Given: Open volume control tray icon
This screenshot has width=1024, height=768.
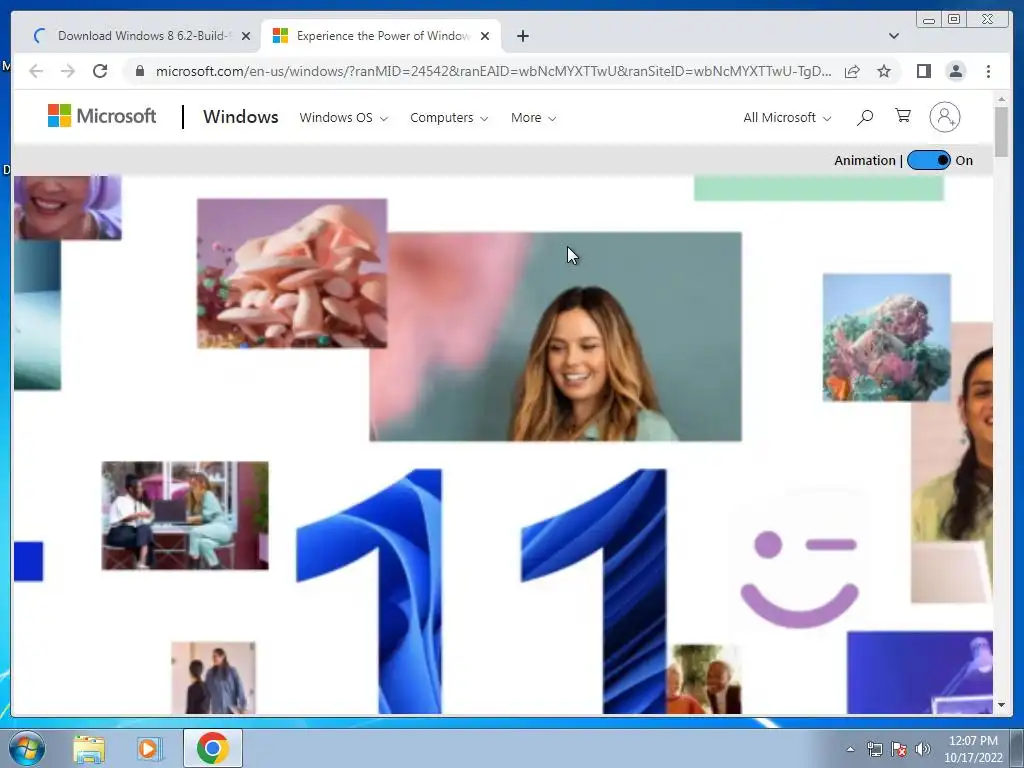Looking at the screenshot, I should [923, 749].
